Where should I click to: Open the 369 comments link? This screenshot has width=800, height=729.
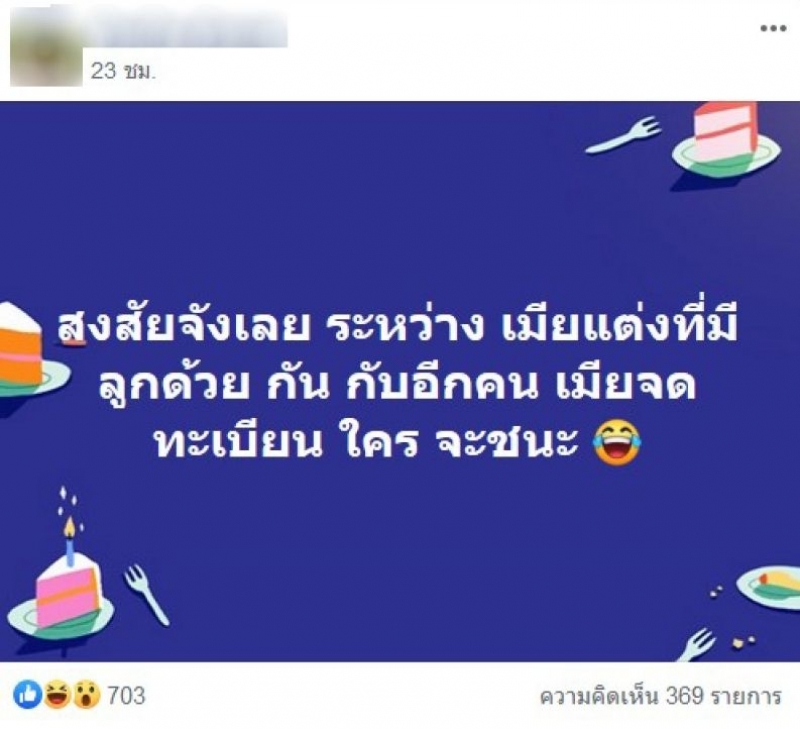(x=661, y=696)
